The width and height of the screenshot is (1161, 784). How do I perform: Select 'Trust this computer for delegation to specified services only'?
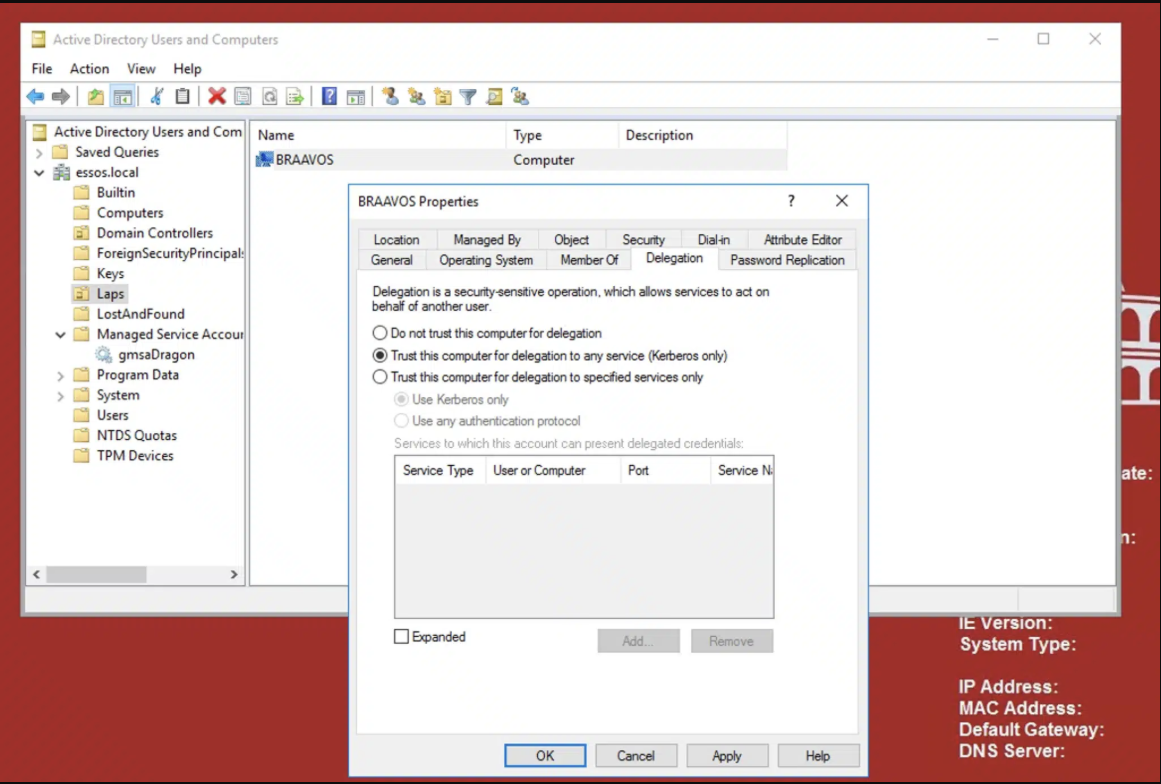pyautogui.click(x=380, y=377)
